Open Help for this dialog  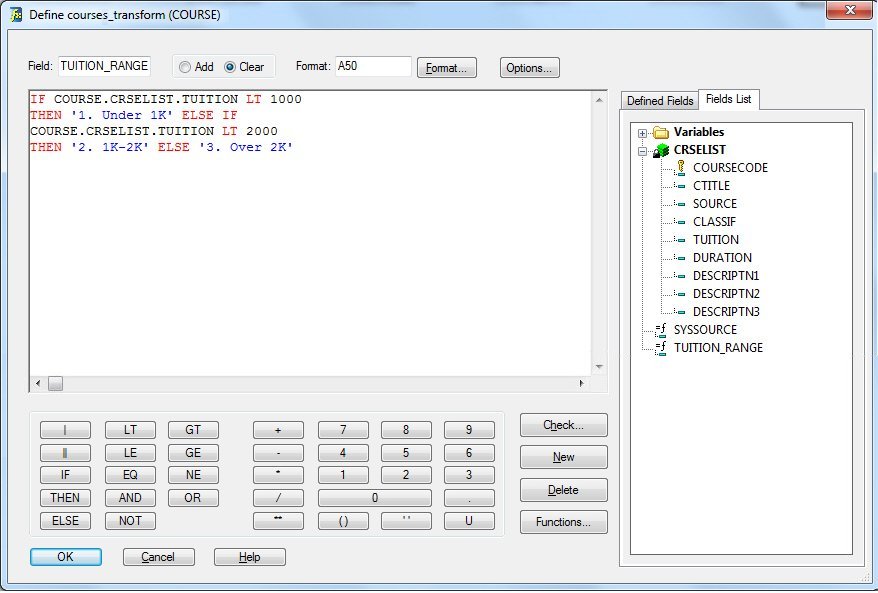tap(250, 557)
